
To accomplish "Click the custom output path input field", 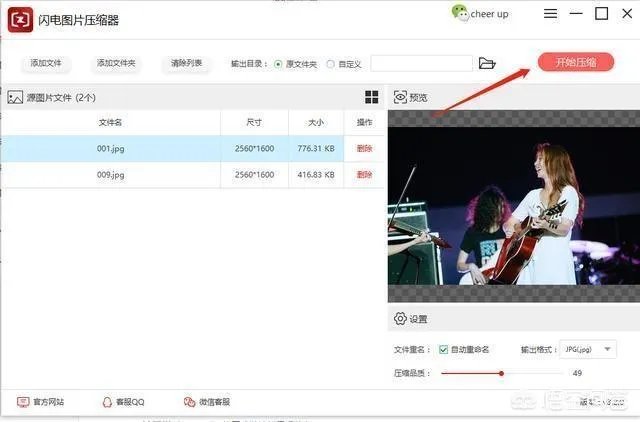I will 421,64.
